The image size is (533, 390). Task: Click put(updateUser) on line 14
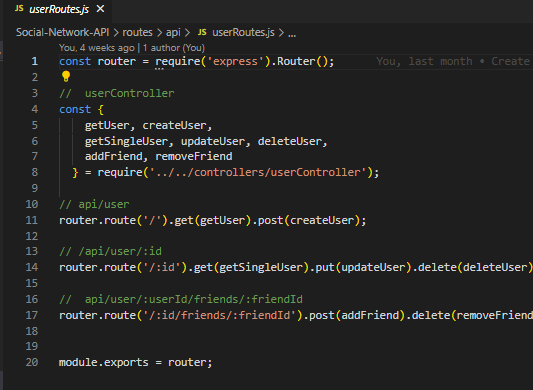(x=364, y=268)
